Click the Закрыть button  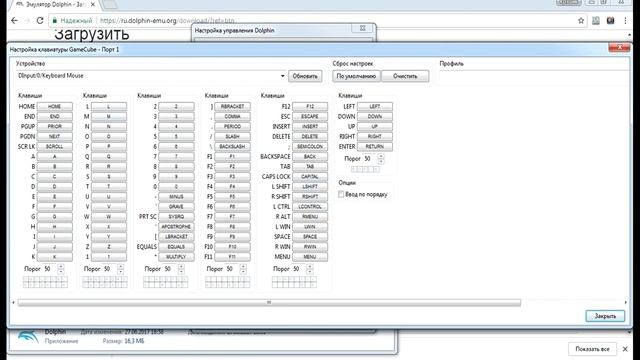(x=605, y=316)
